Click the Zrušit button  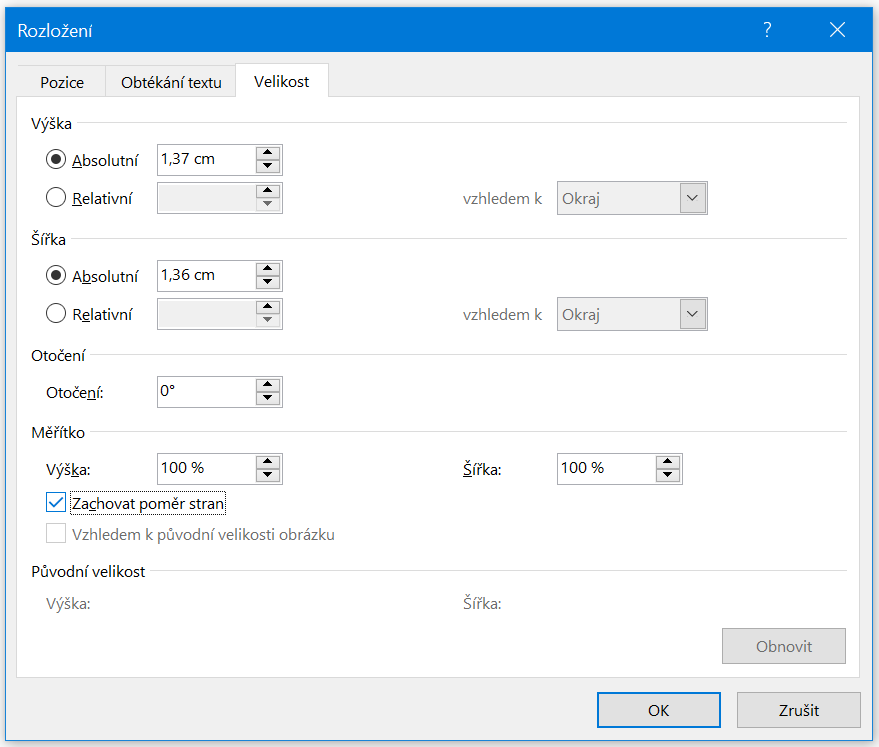tap(798, 710)
